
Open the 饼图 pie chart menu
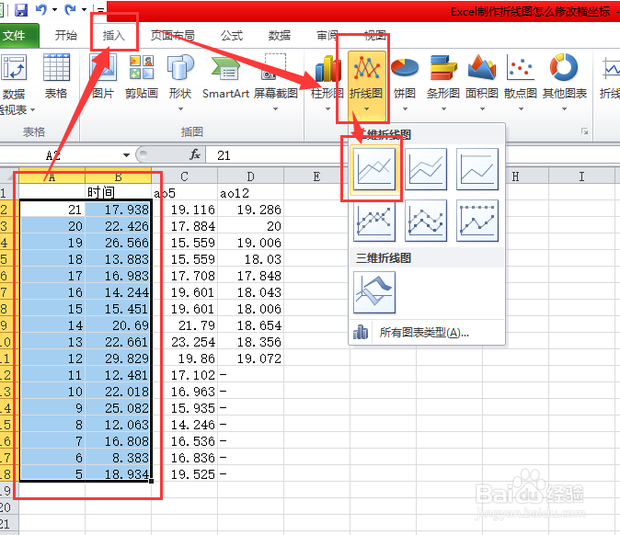click(405, 82)
